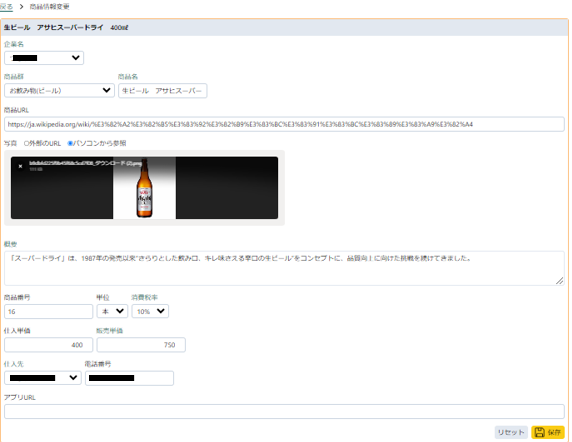Open the 商品群 お飲み物(ビール) dropdown
Viewport: 572px width, 442px height.
pos(59,90)
